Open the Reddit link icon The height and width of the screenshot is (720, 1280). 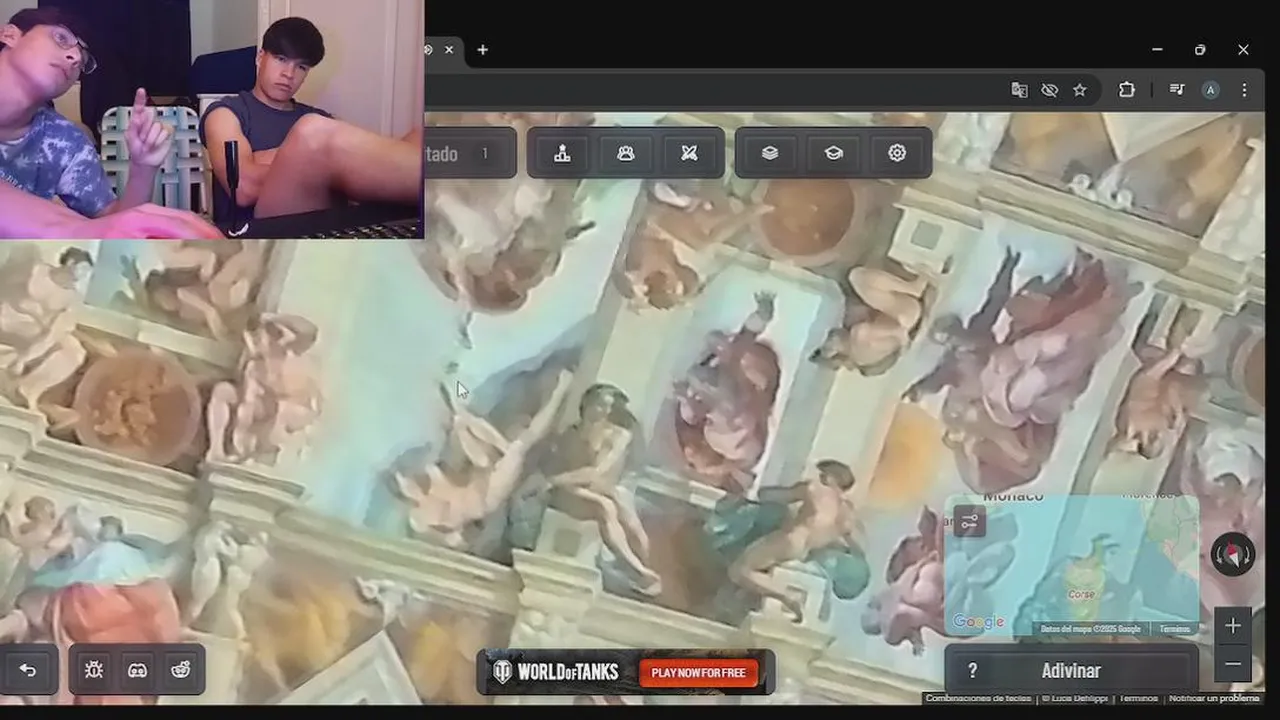181,670
